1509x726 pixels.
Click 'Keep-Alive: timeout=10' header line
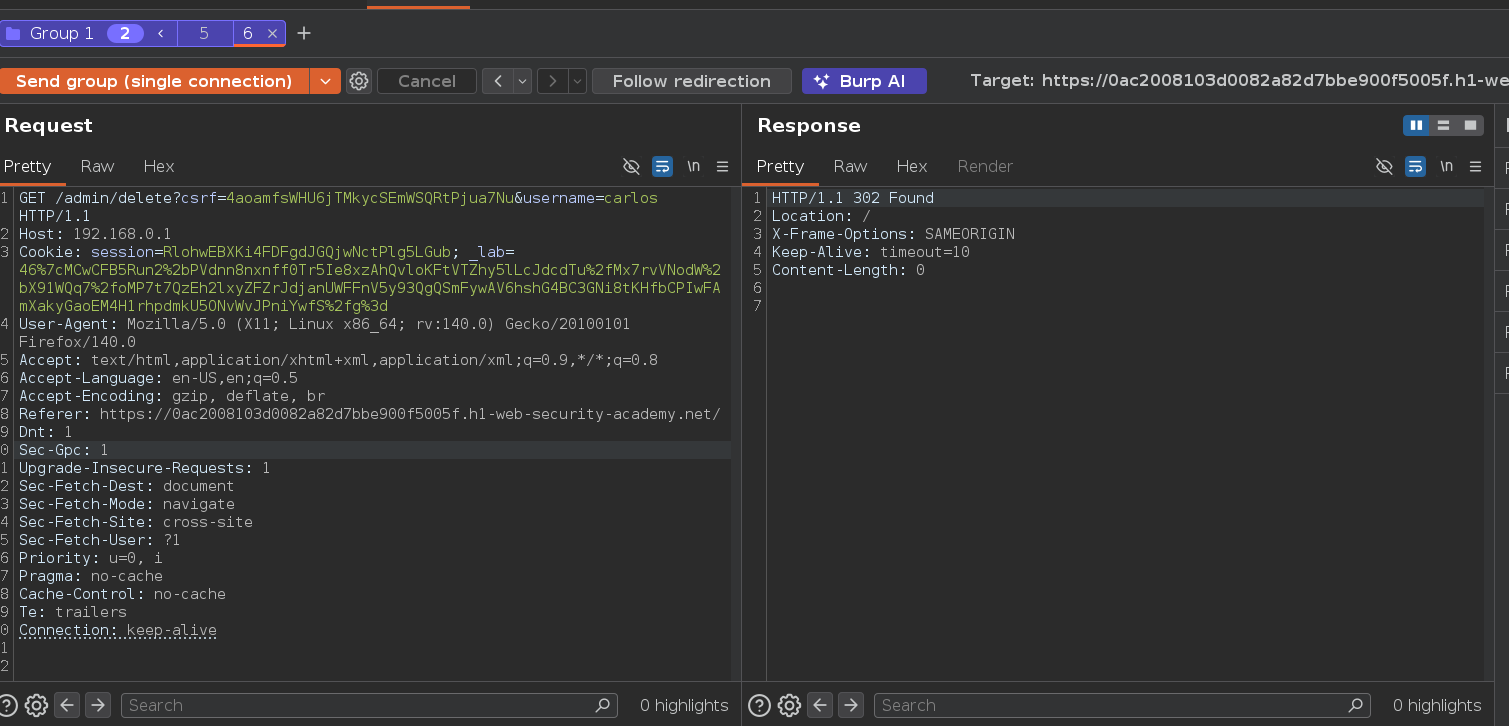point(871,252)
